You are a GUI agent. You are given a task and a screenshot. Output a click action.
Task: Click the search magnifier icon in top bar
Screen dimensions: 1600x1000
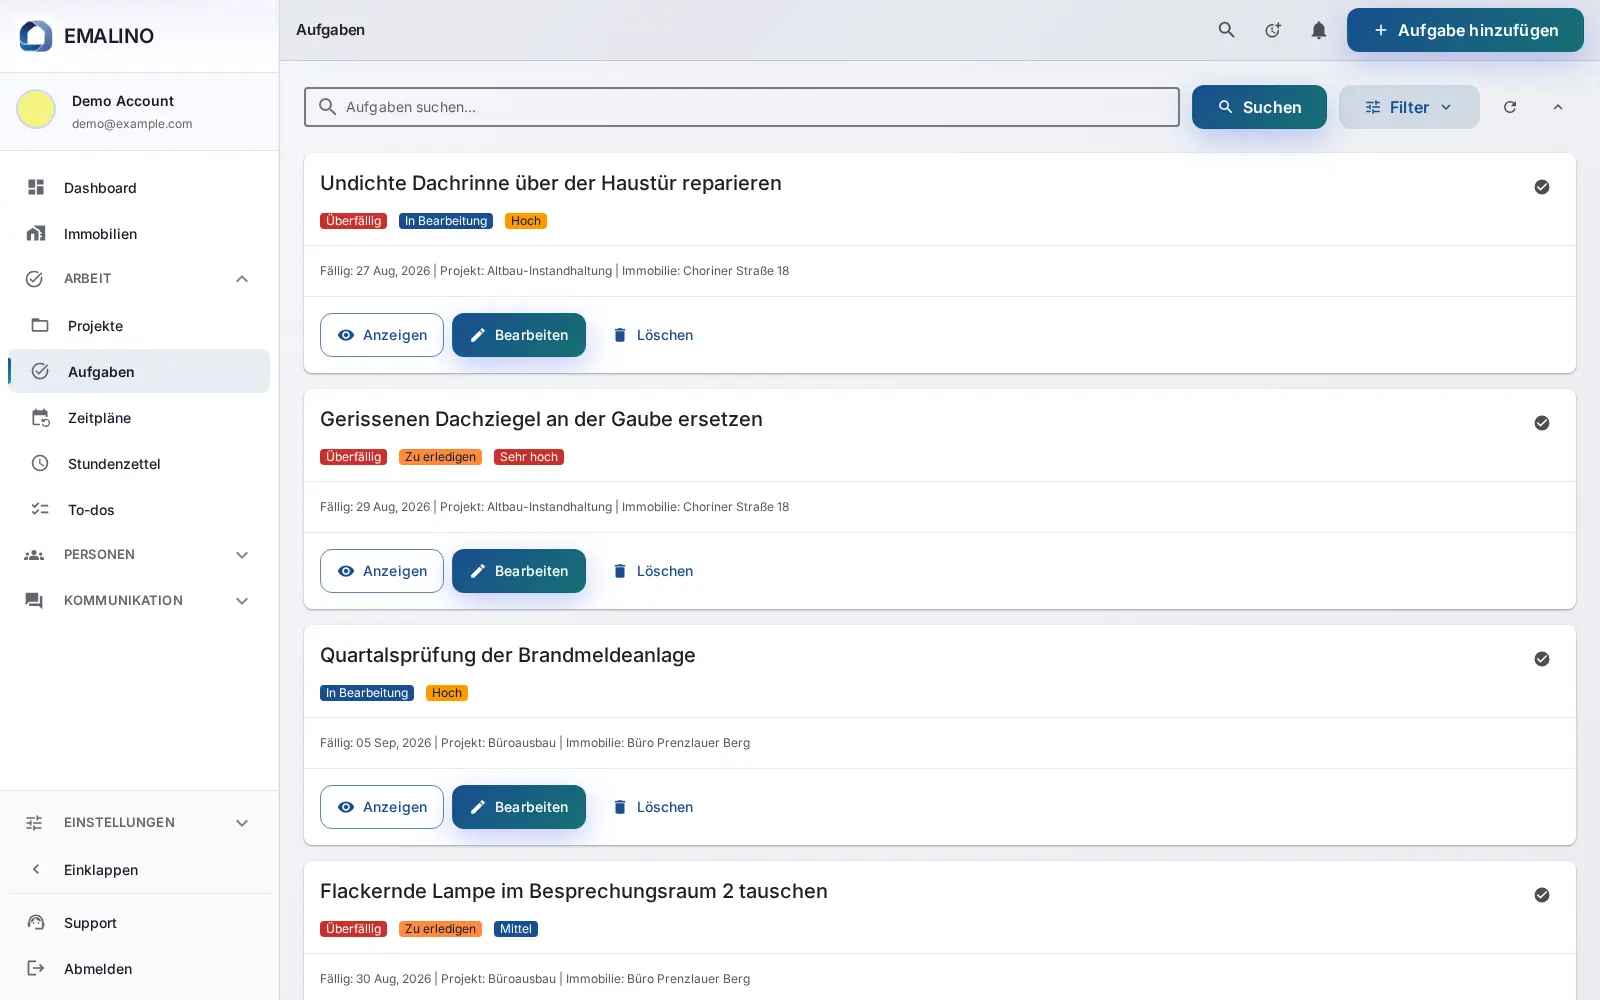1226,30
